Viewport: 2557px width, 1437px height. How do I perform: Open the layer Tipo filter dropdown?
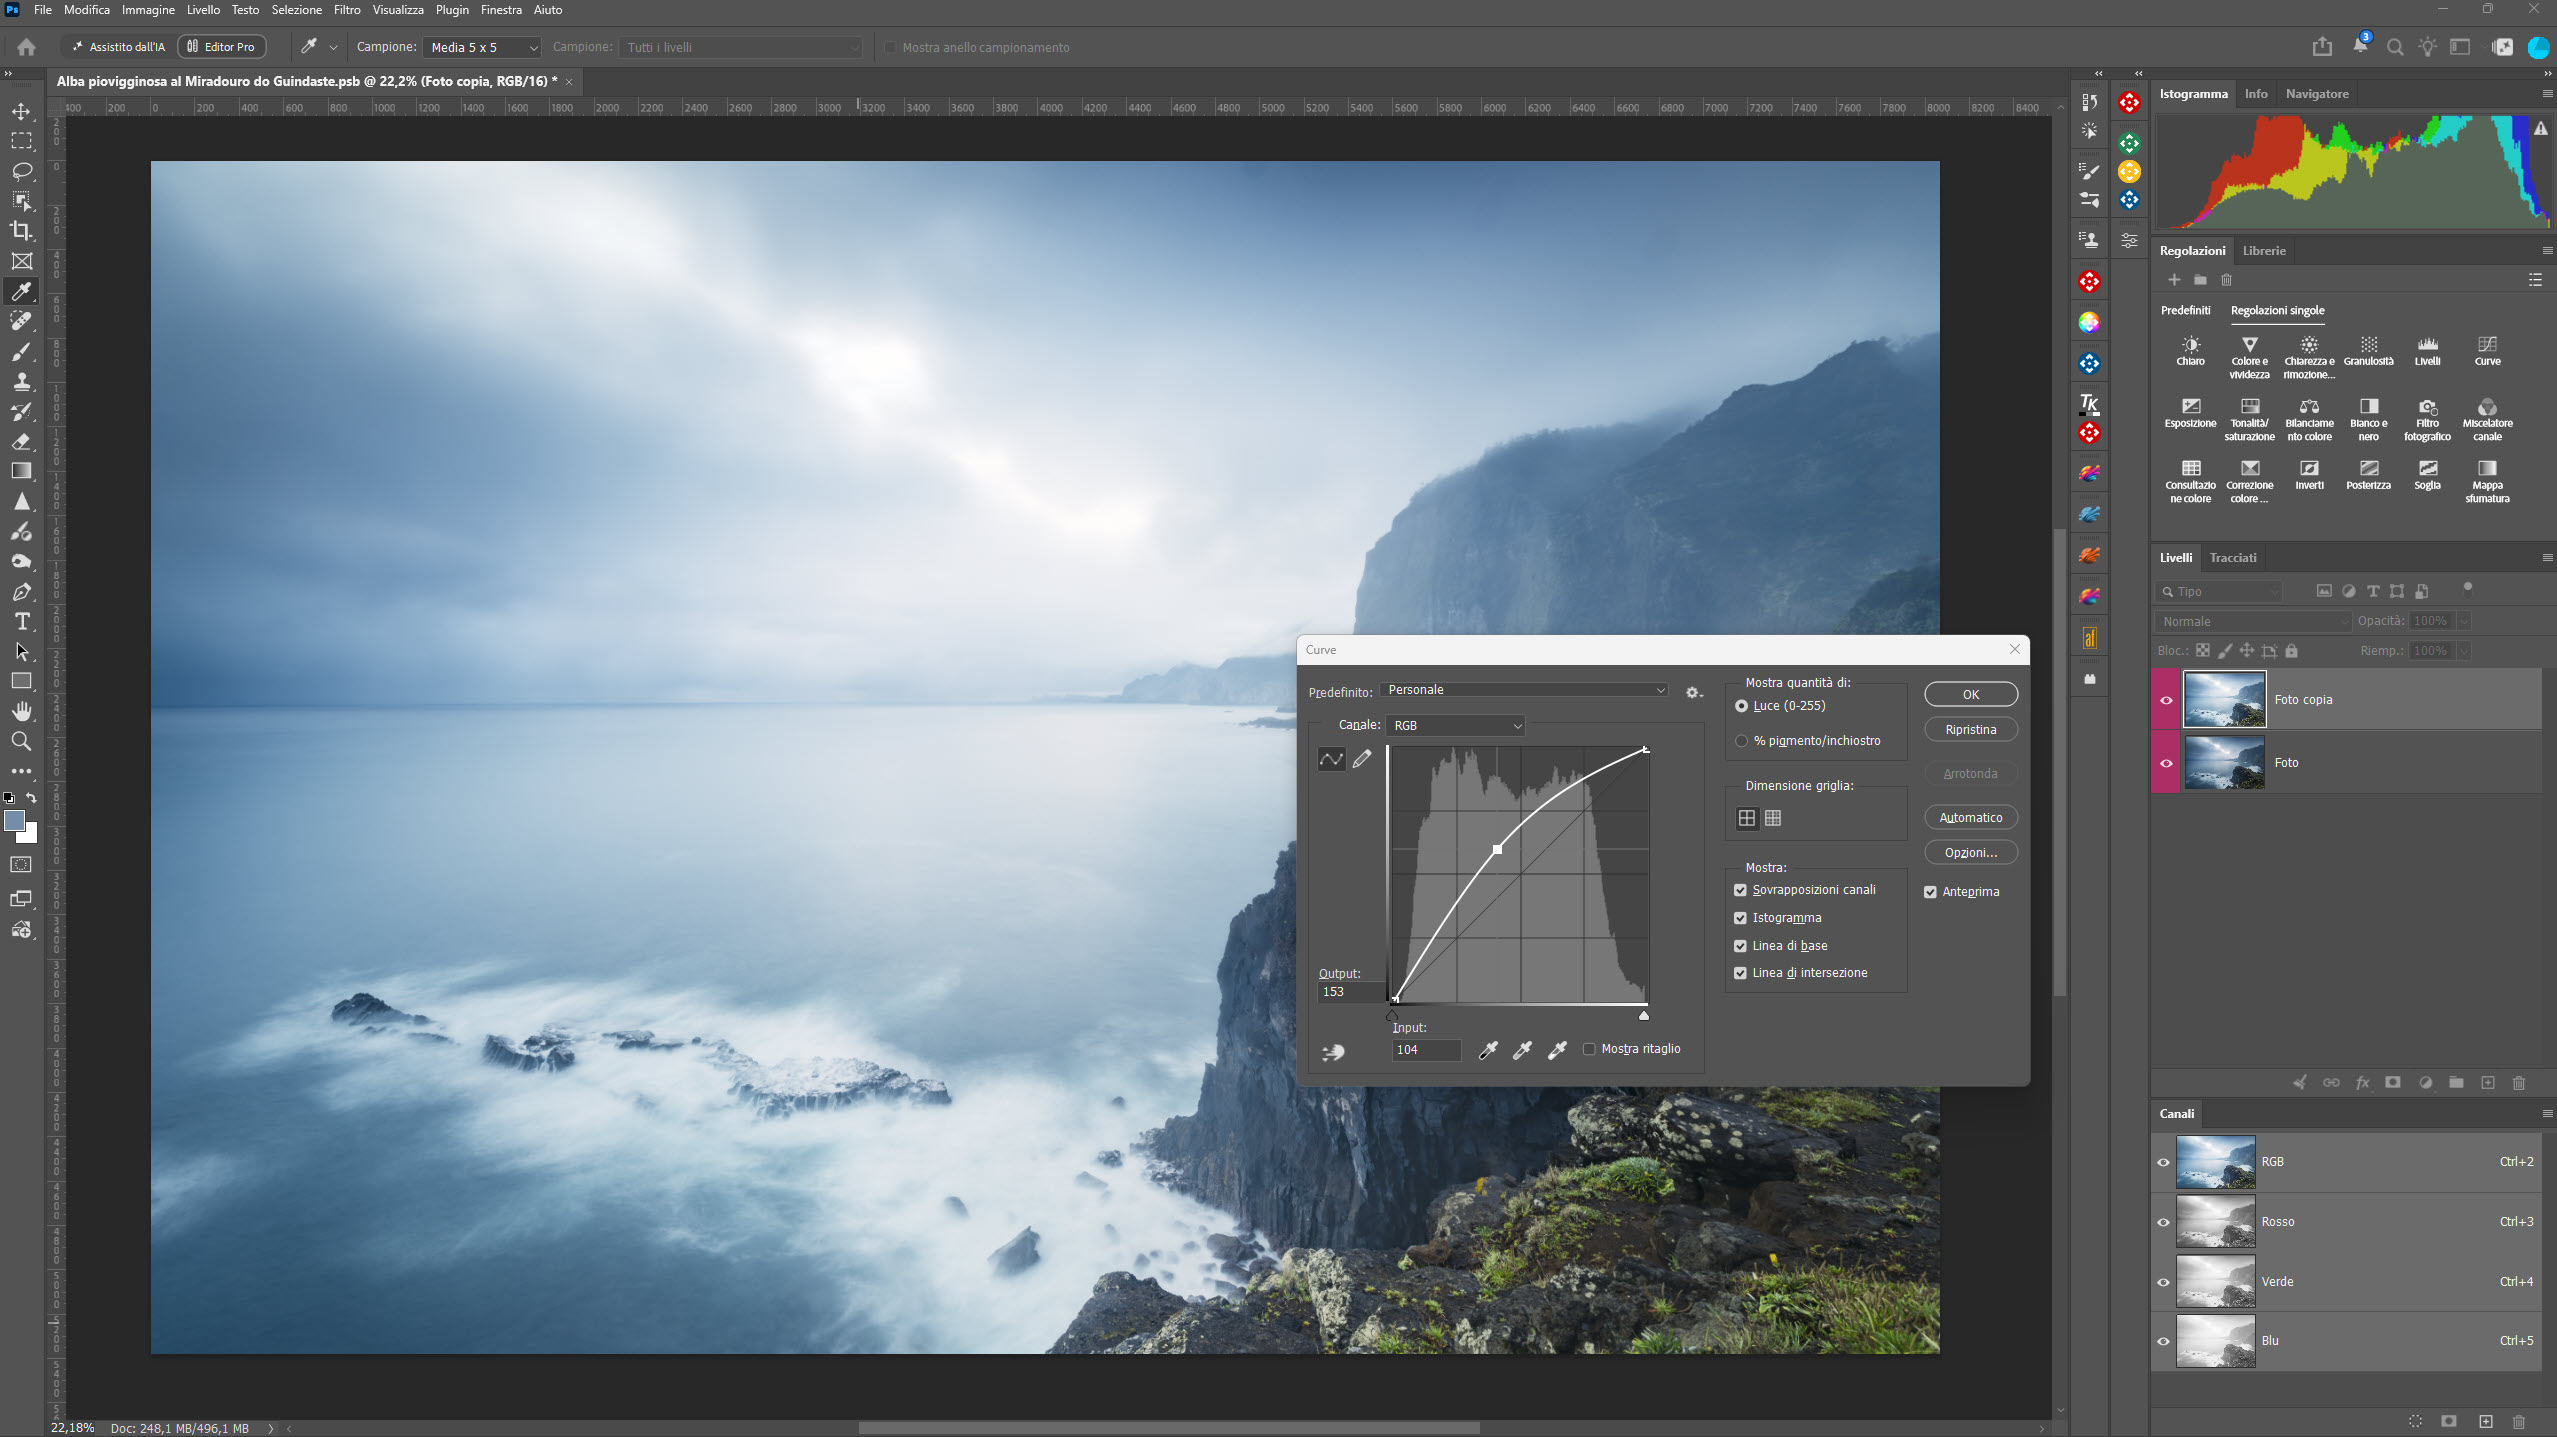click(2219, 592)
